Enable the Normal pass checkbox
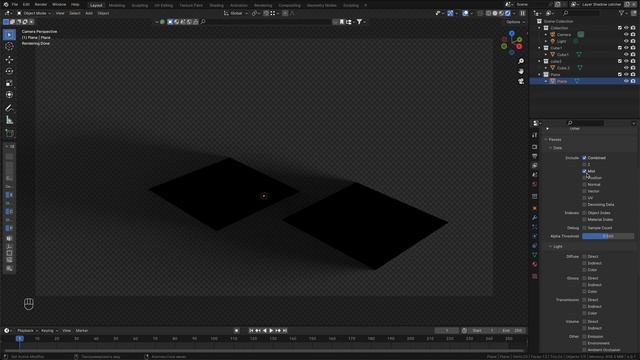The image size is (640, 360). (x=584, y=184)
